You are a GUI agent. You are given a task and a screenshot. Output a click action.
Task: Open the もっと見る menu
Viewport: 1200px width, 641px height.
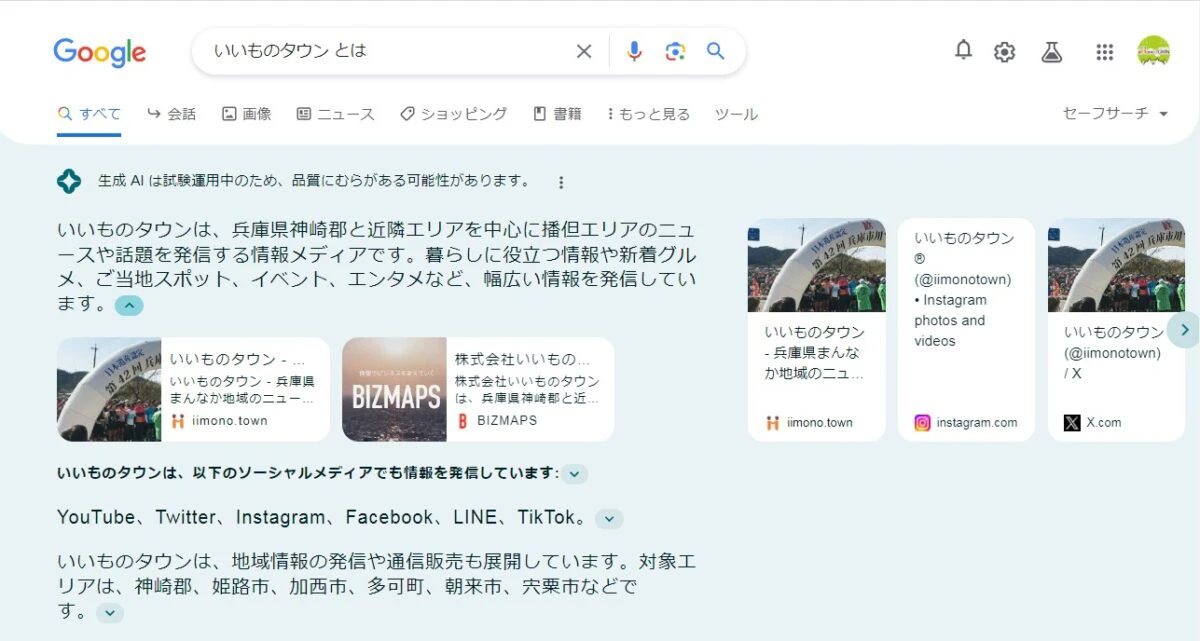coord(648,114)
